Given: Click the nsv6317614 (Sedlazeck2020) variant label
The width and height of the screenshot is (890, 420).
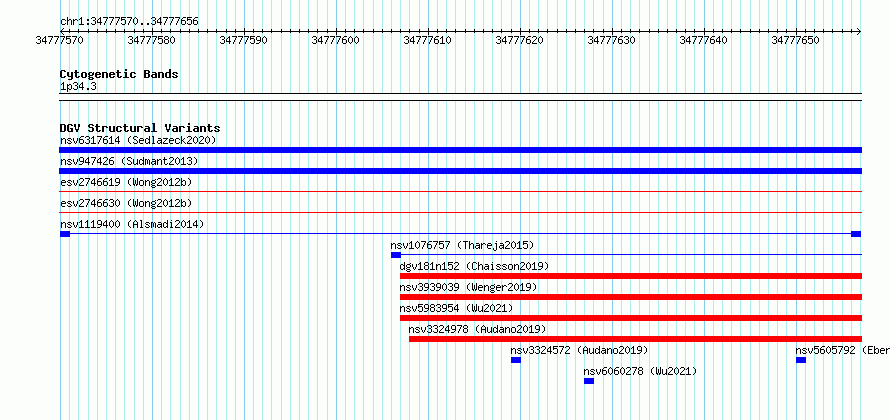Looking at the screenshot, I should (x=138, y=140).
